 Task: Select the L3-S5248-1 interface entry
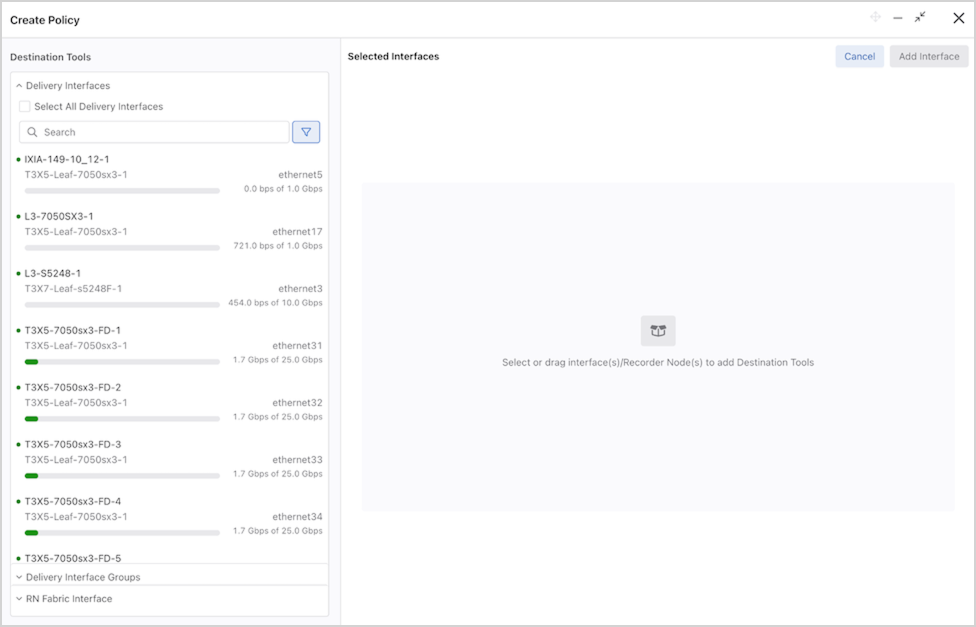(x=52, y=273)
